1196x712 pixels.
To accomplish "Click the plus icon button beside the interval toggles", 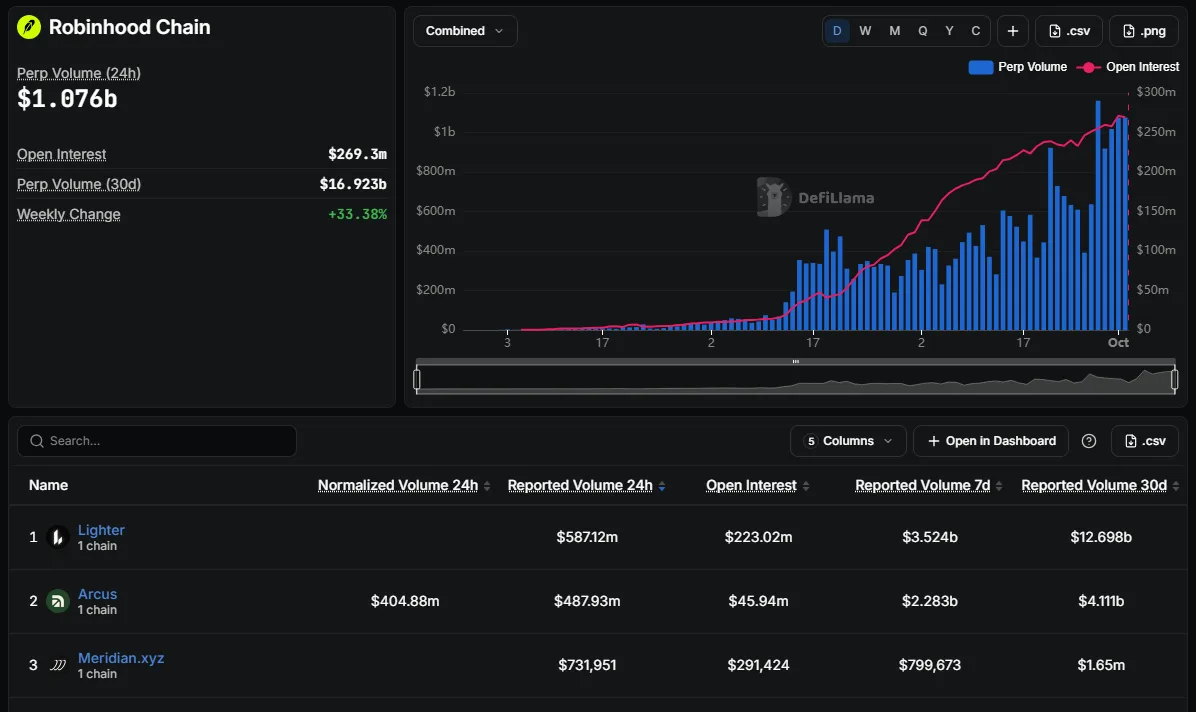I will pos(1013,31).
